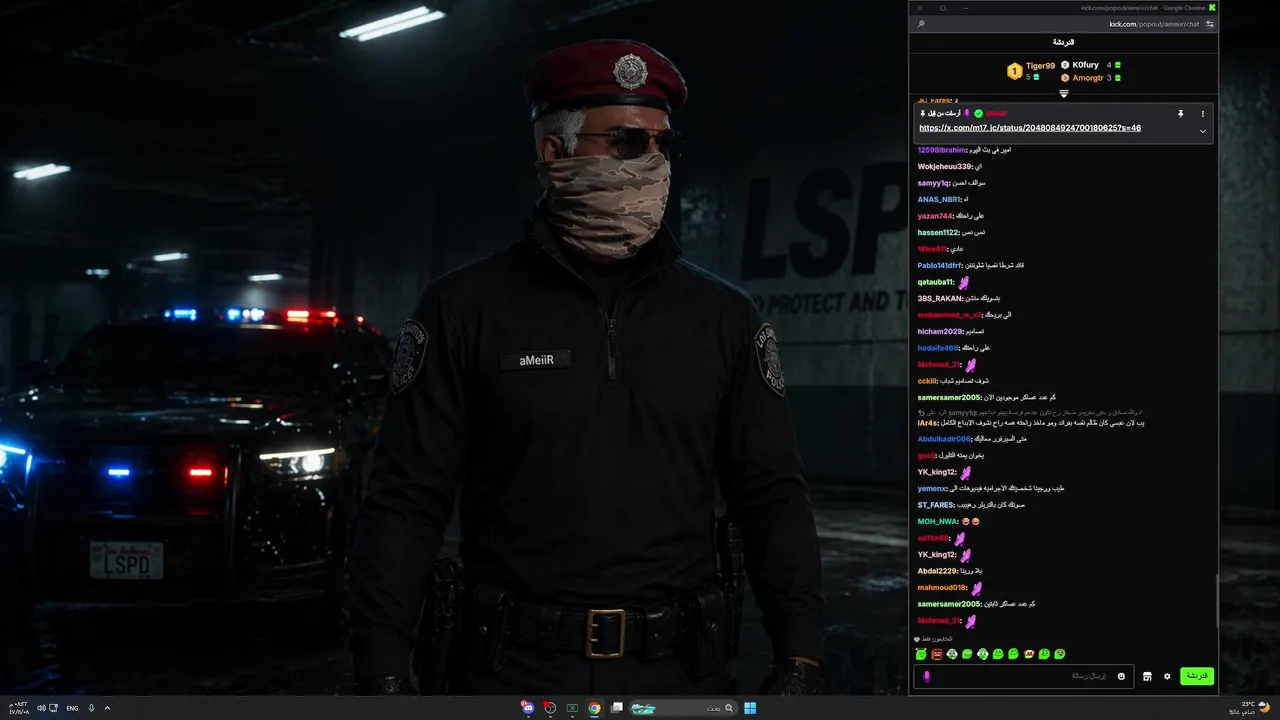Open the volume icon in system tray
The image size is (1280, 720).
click(41, 708)
